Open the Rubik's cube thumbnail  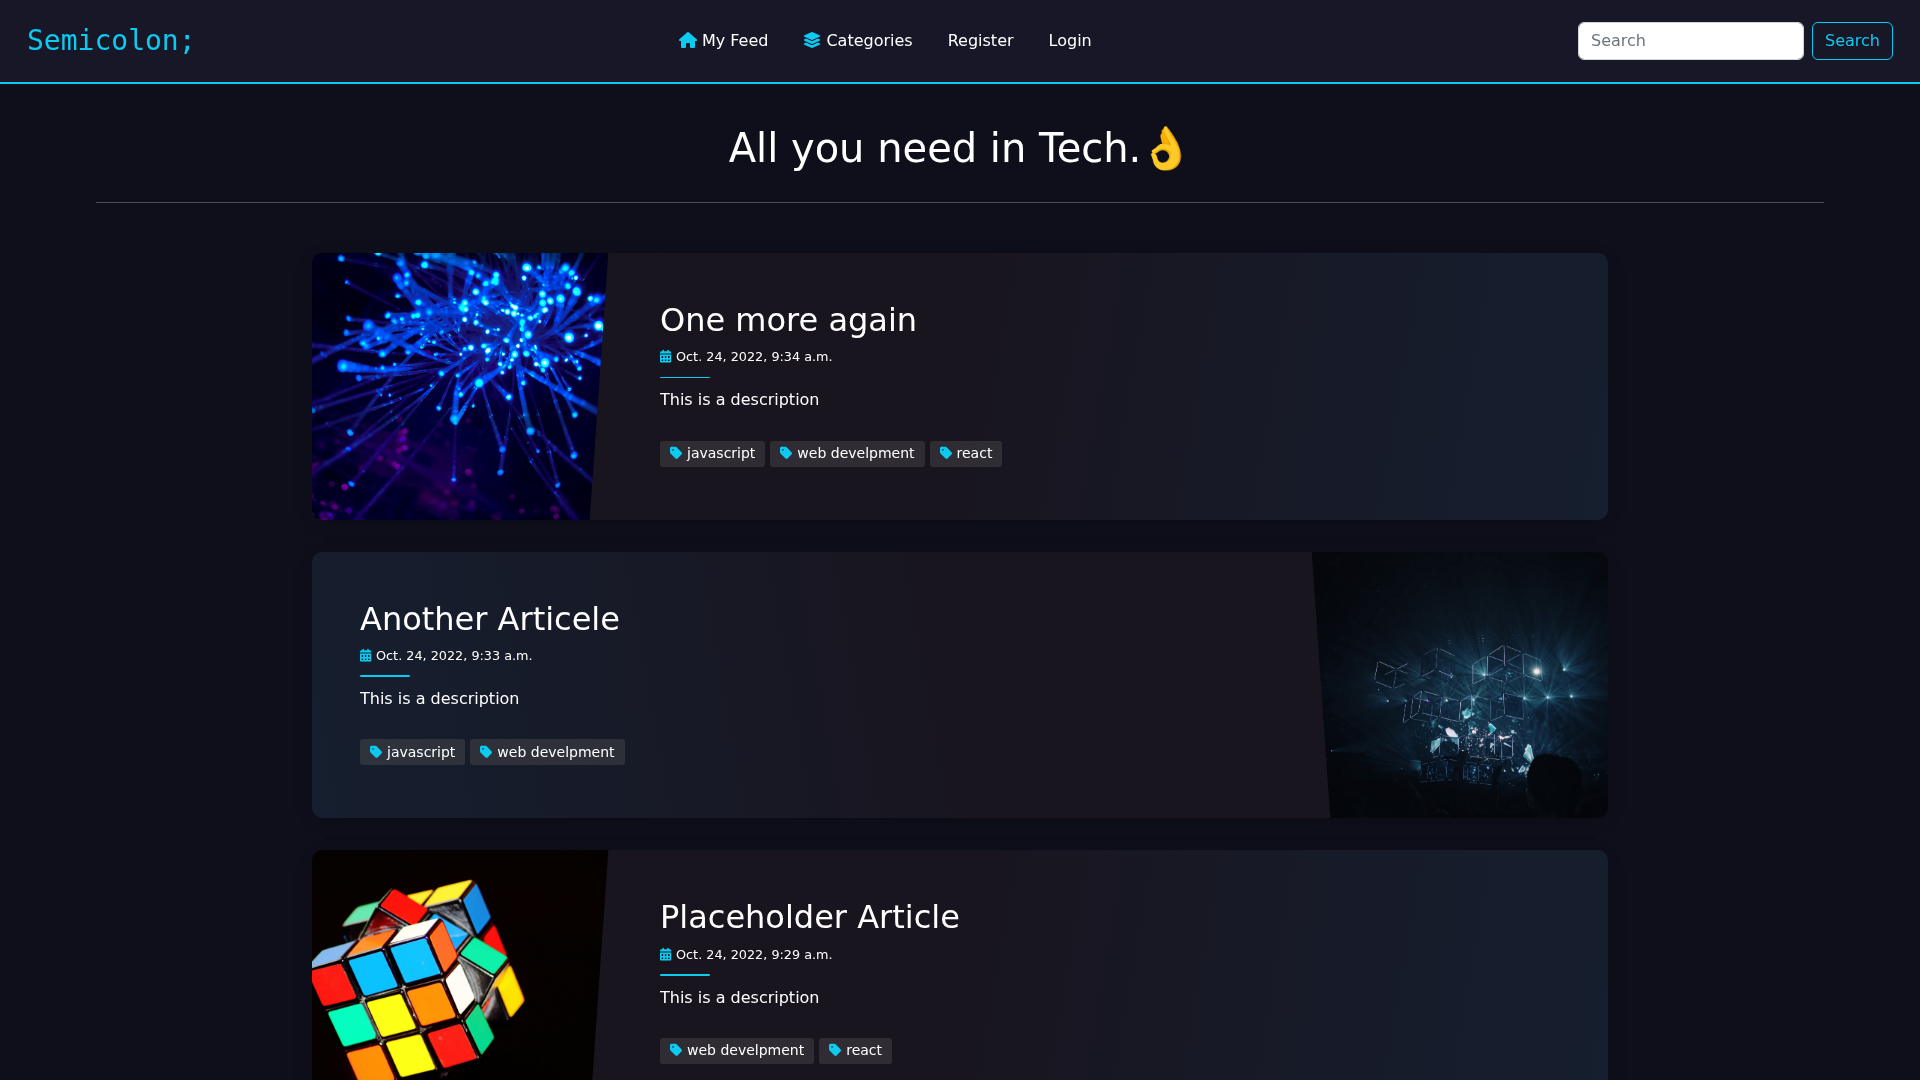coord(458,965)
